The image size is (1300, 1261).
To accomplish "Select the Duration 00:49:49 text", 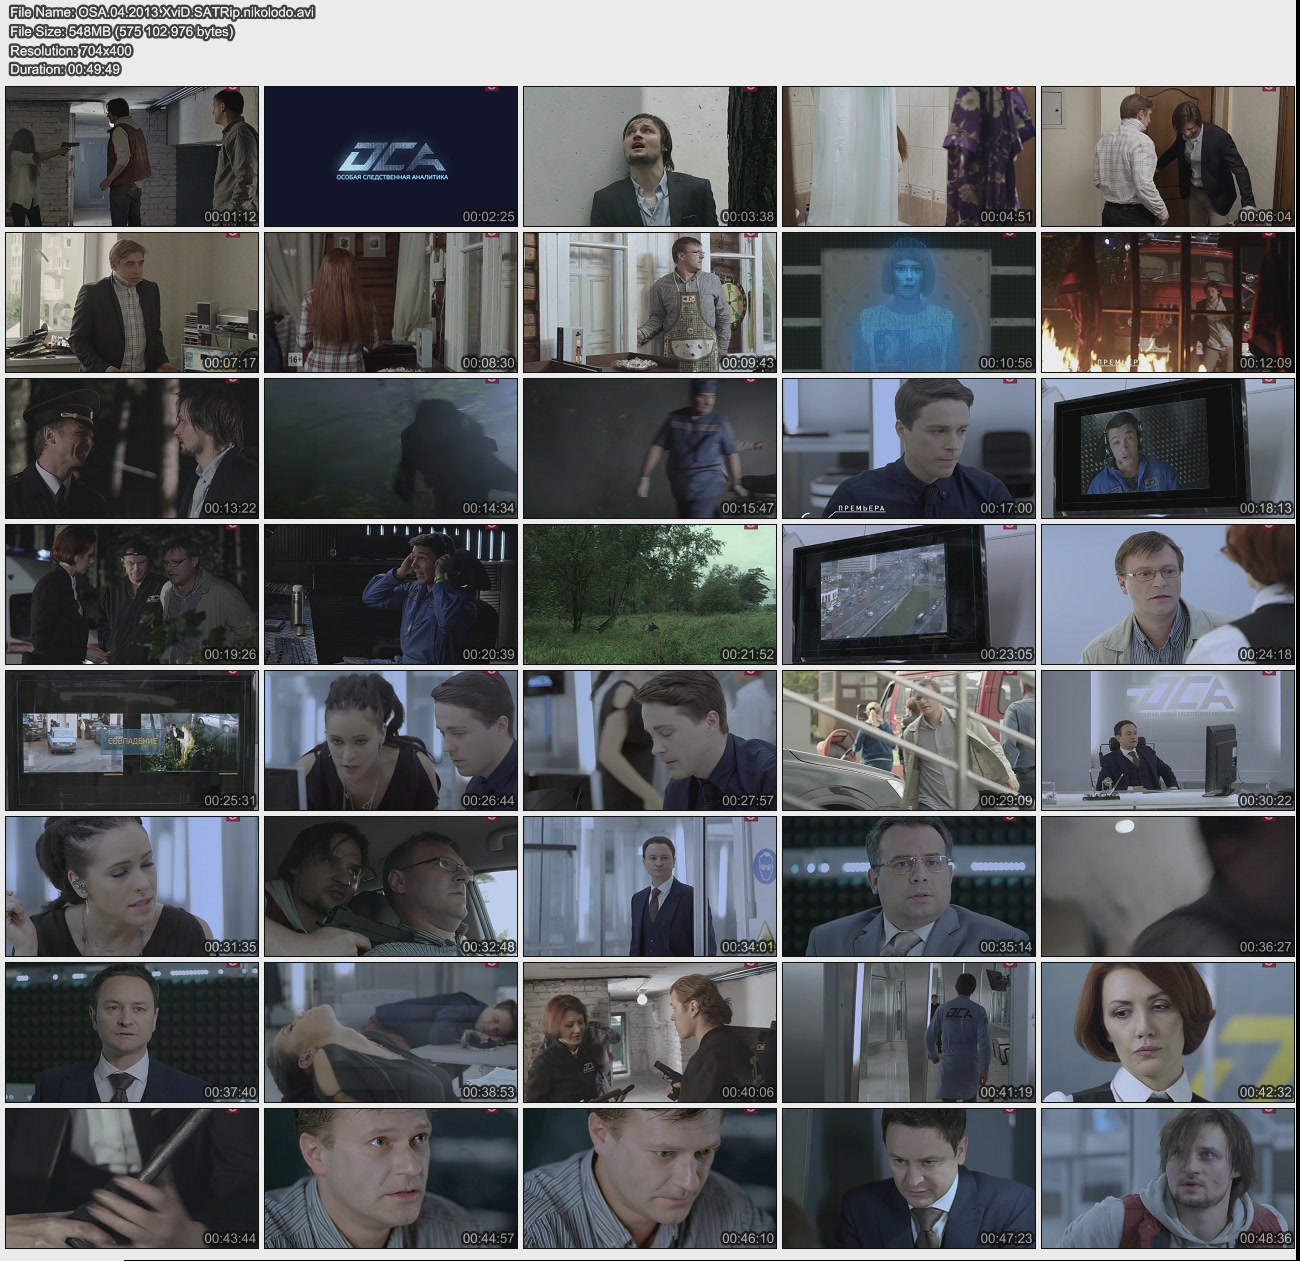I will click(x=65, y=70).
